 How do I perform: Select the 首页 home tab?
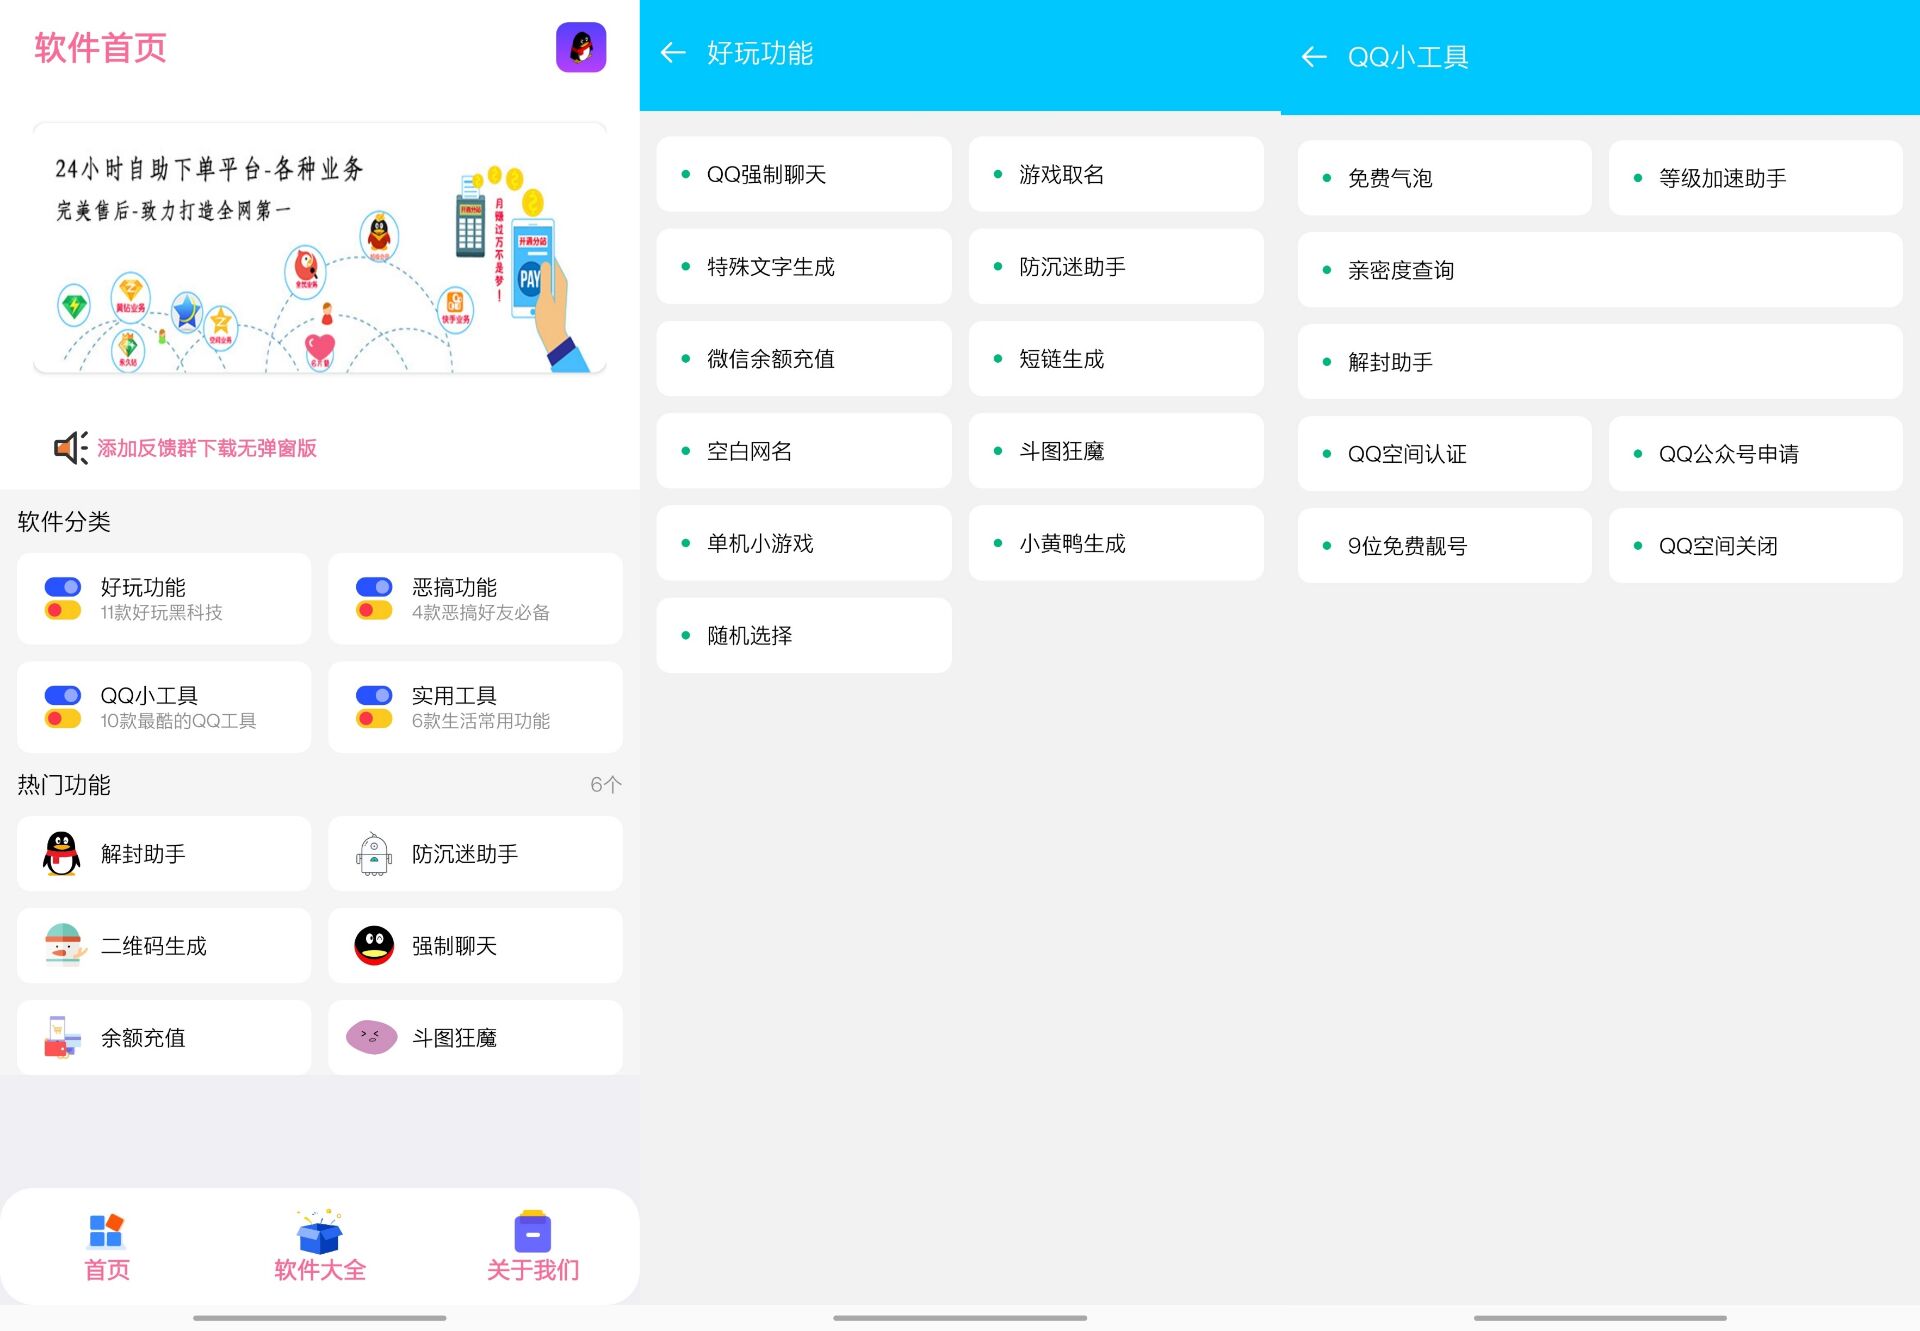105,1245
